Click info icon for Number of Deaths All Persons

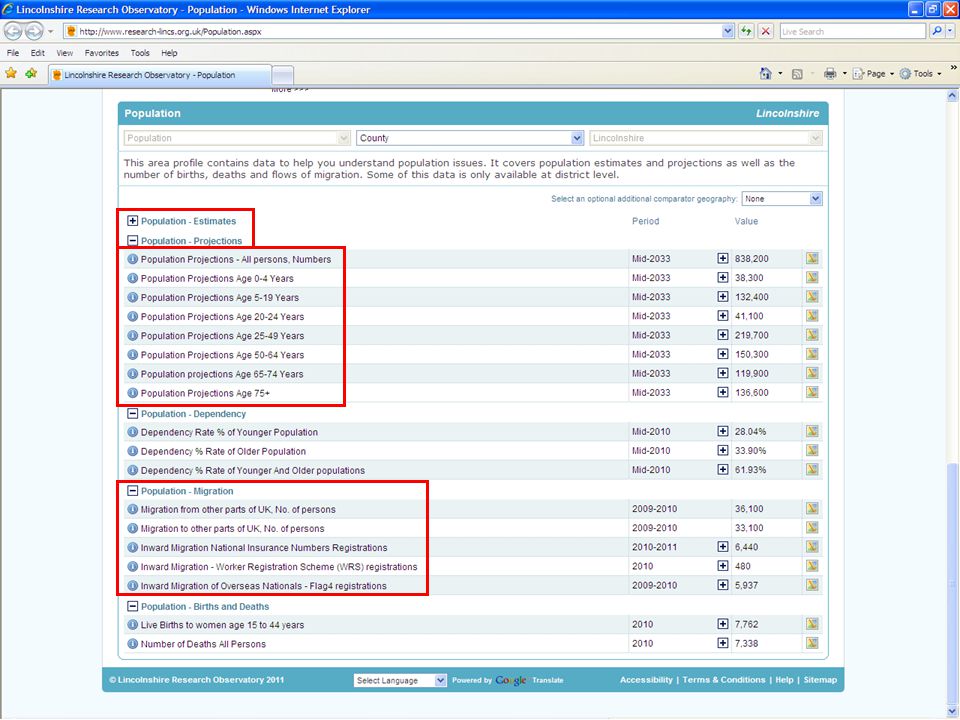[x=132, y=643]
